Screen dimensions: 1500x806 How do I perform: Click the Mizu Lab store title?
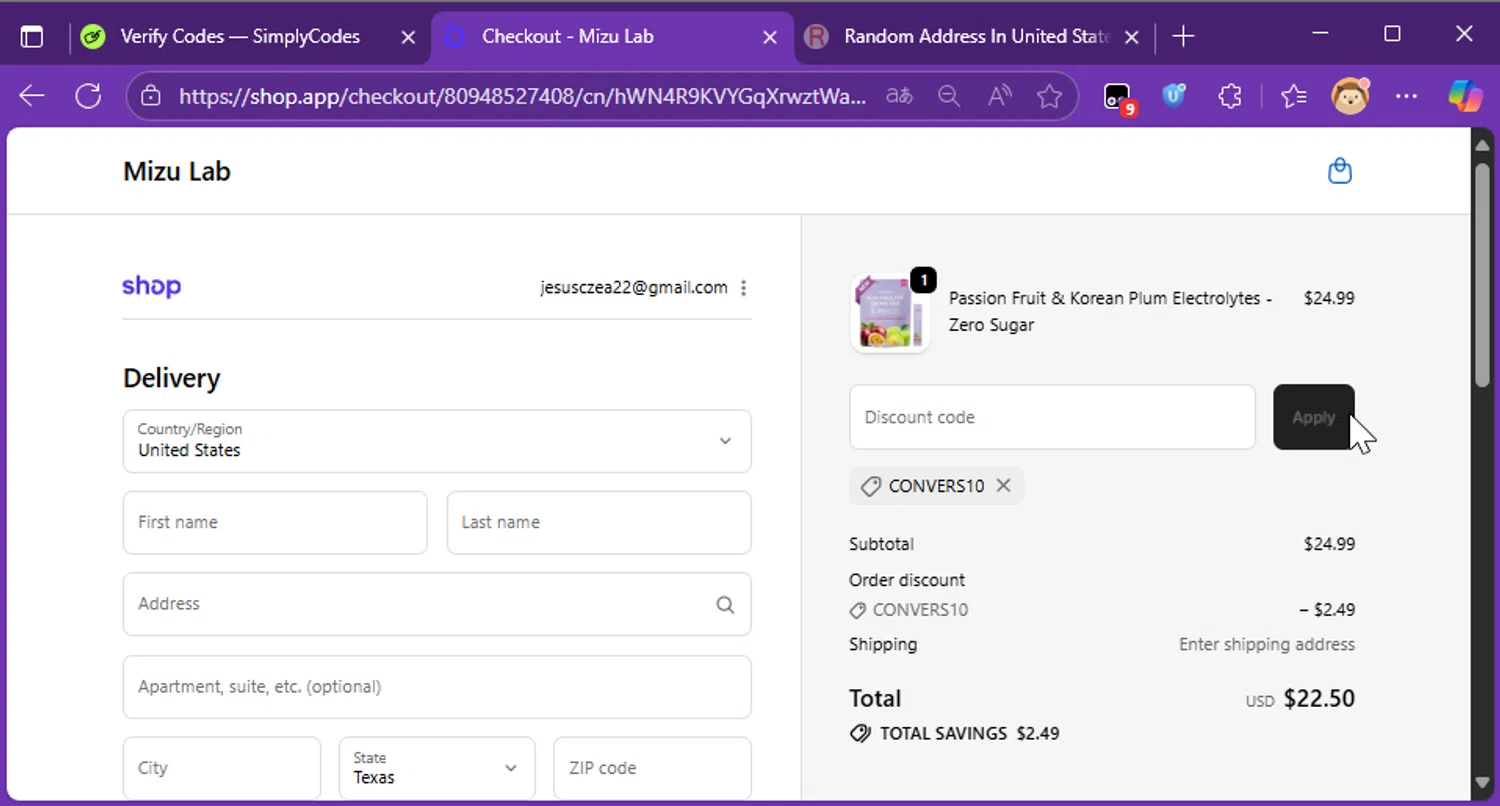[x=177, y=171]
